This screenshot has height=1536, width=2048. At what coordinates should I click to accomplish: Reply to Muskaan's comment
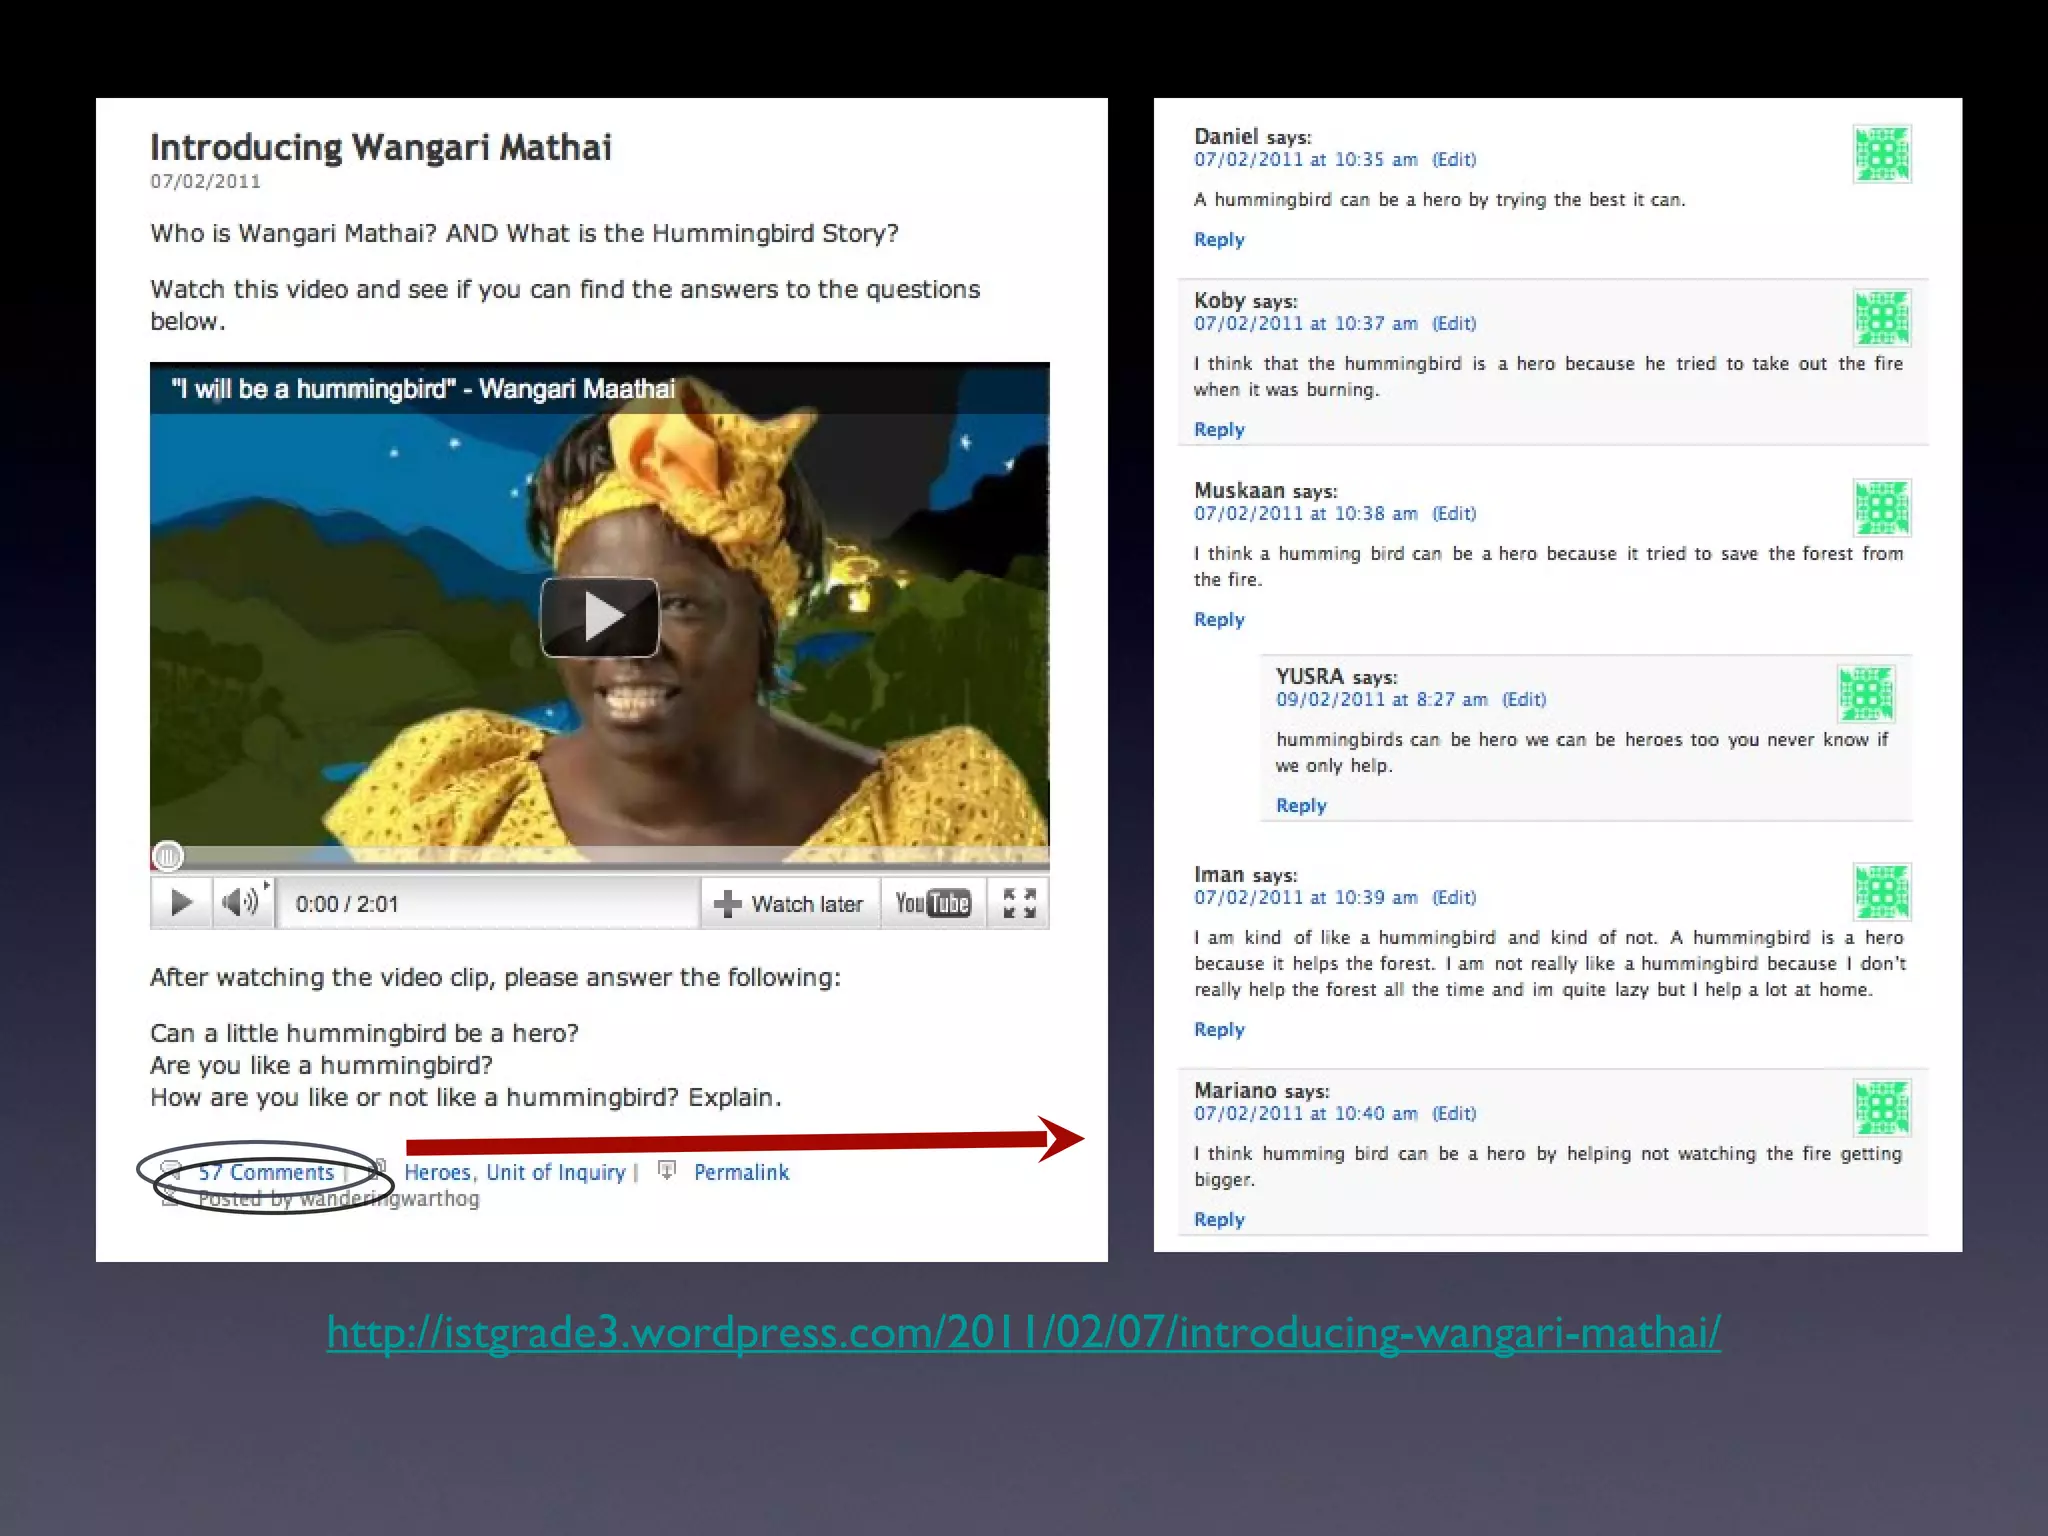[x=1219, y=619]
